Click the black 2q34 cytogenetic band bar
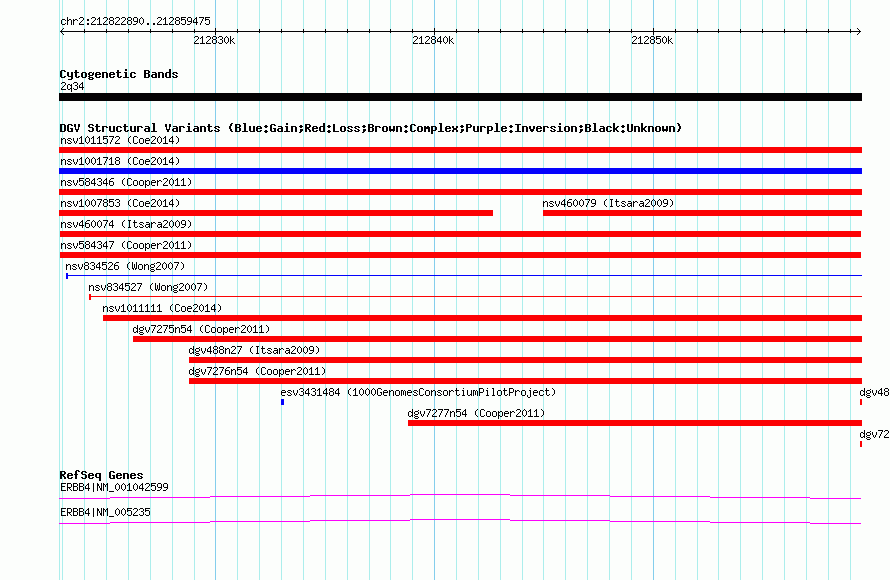The width and height of the screenshot is (890, 580). (x=460, y=97)
